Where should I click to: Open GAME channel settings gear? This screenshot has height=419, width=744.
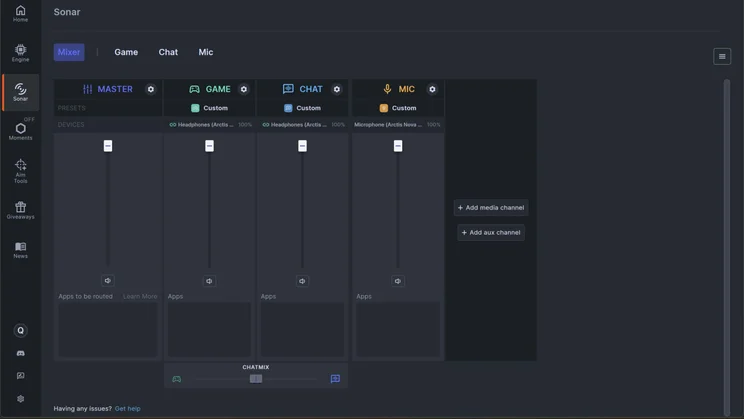[243, 89]
